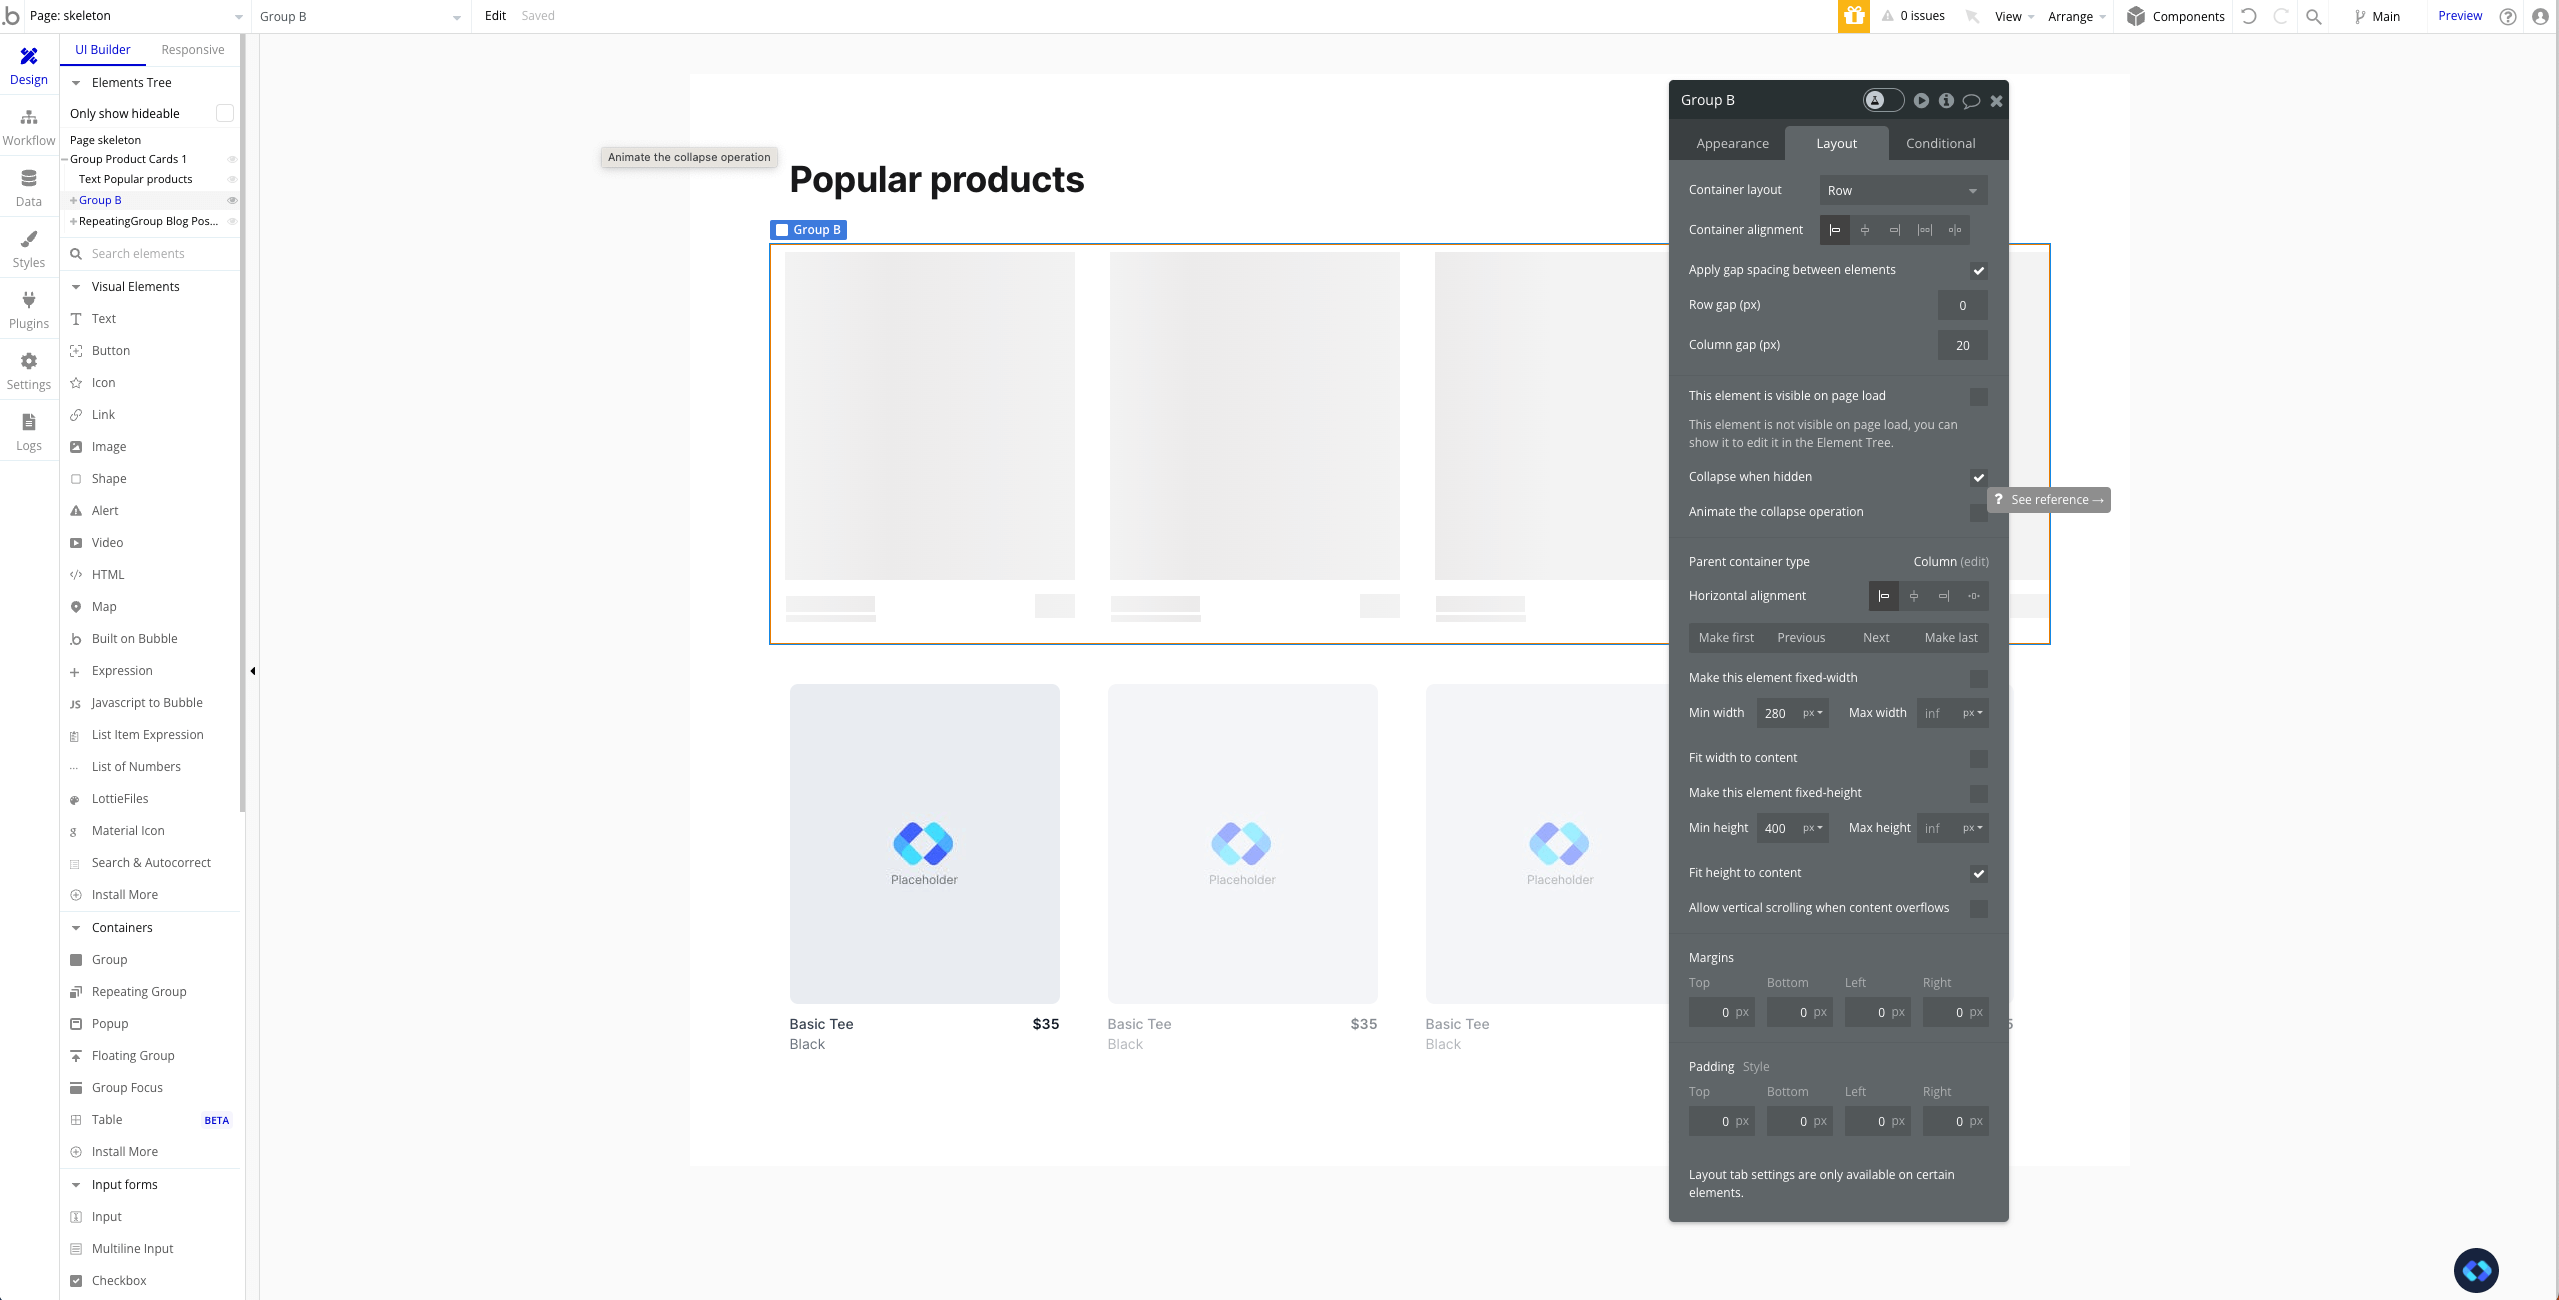Screen dimensions: 2559x1300
Task: Select center container alignment icon
Action: click(1864, 230)
